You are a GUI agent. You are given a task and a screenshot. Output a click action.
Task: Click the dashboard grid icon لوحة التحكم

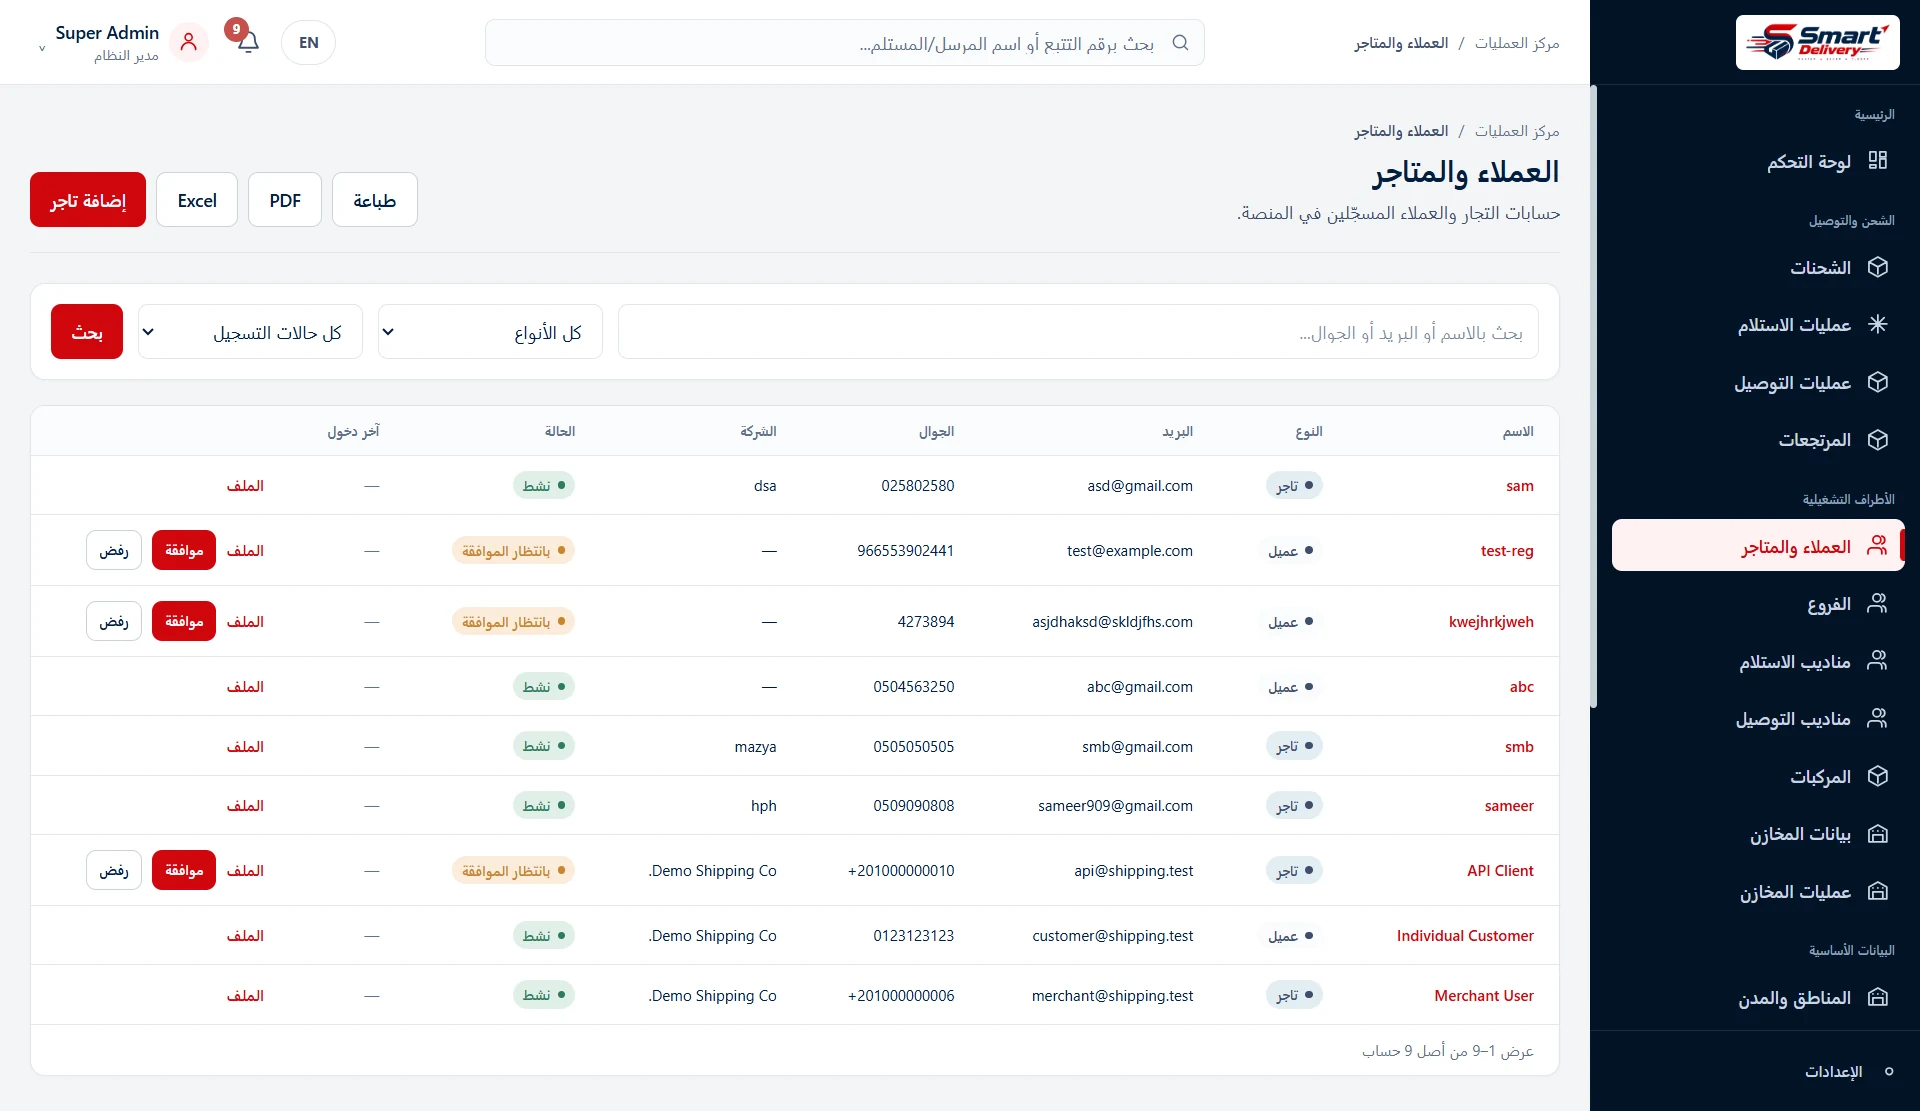coord(1877,161)
